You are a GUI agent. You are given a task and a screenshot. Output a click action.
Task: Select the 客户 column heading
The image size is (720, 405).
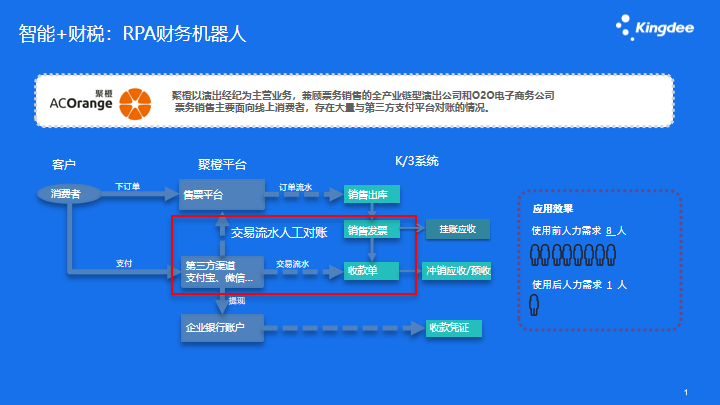coord(64,164)
